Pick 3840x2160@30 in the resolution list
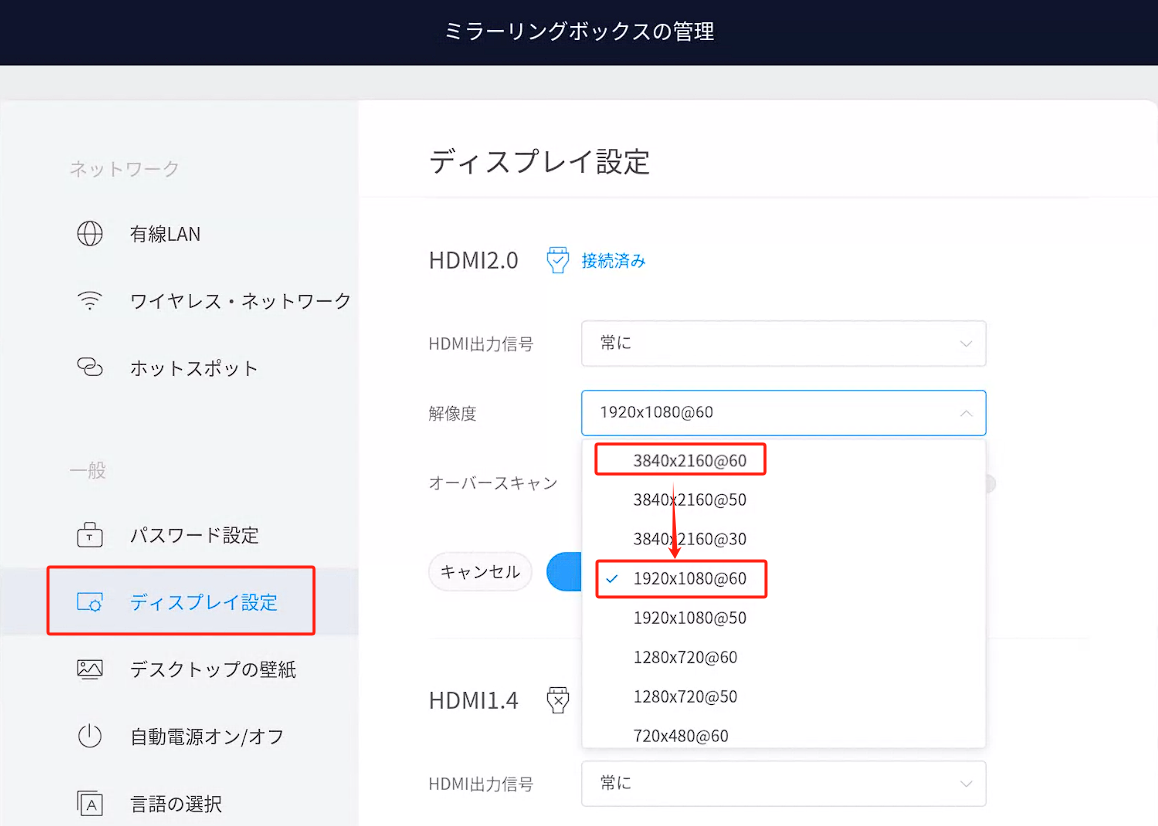This screenshot has height=826, width=1158. [690, 539]
